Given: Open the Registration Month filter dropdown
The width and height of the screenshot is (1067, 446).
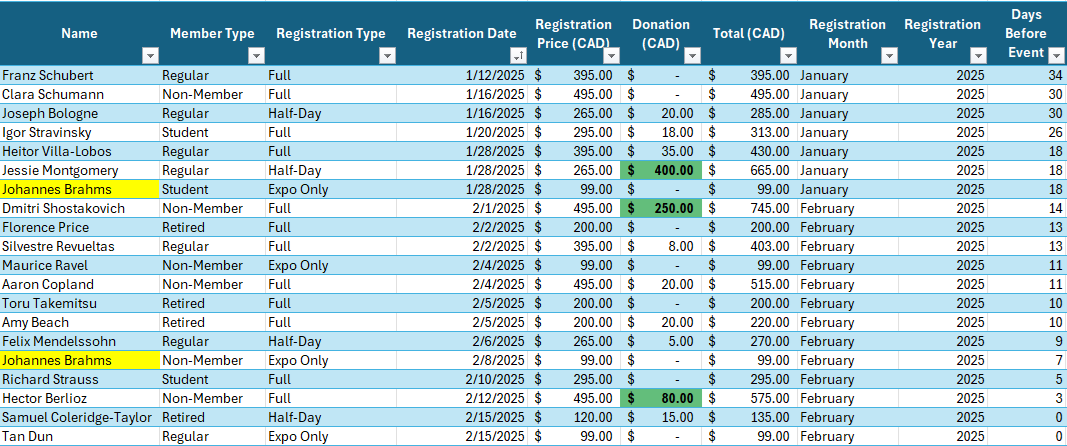Looking at the screenshot, I should pyautogui.click(x=889, y=56).
